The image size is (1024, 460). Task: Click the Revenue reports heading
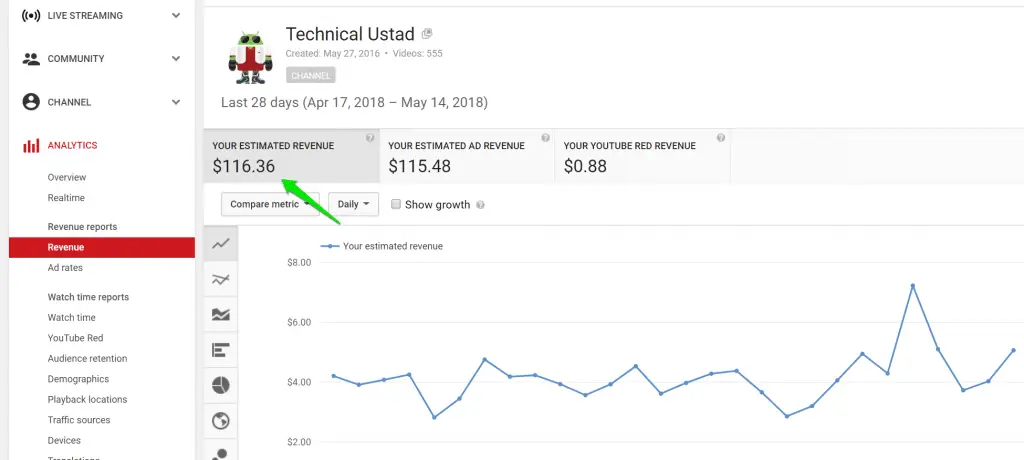(x=82, y=227)
